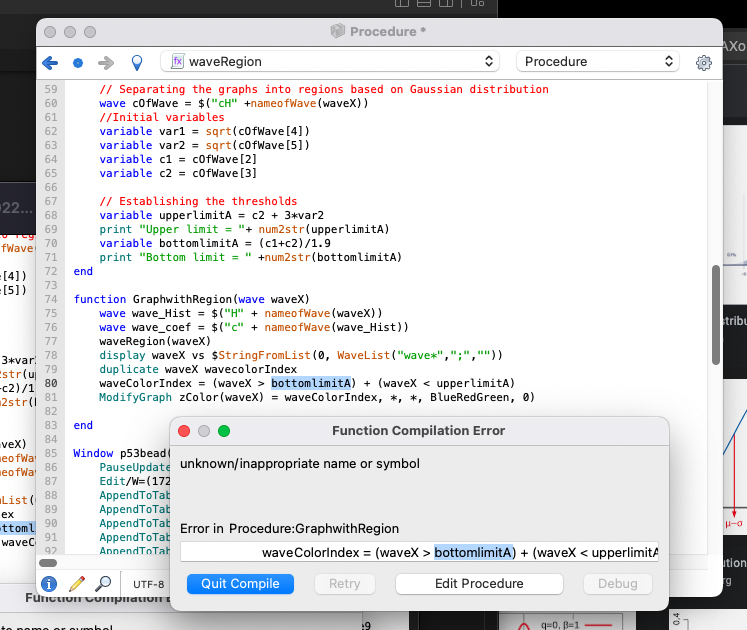Click the horizontal scrollbar thumb
Screen dimensions: 747x630
pos(48,563)
